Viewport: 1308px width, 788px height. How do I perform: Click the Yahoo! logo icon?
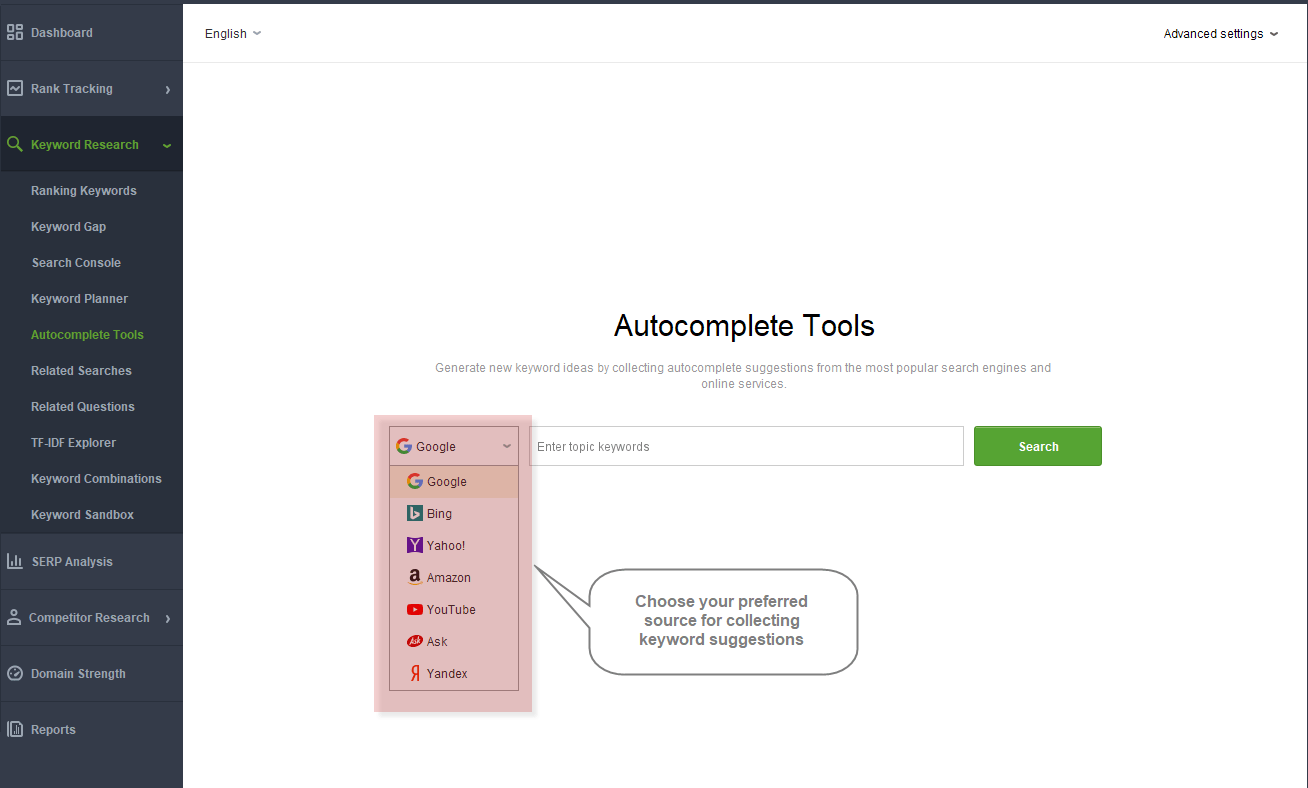415,545
